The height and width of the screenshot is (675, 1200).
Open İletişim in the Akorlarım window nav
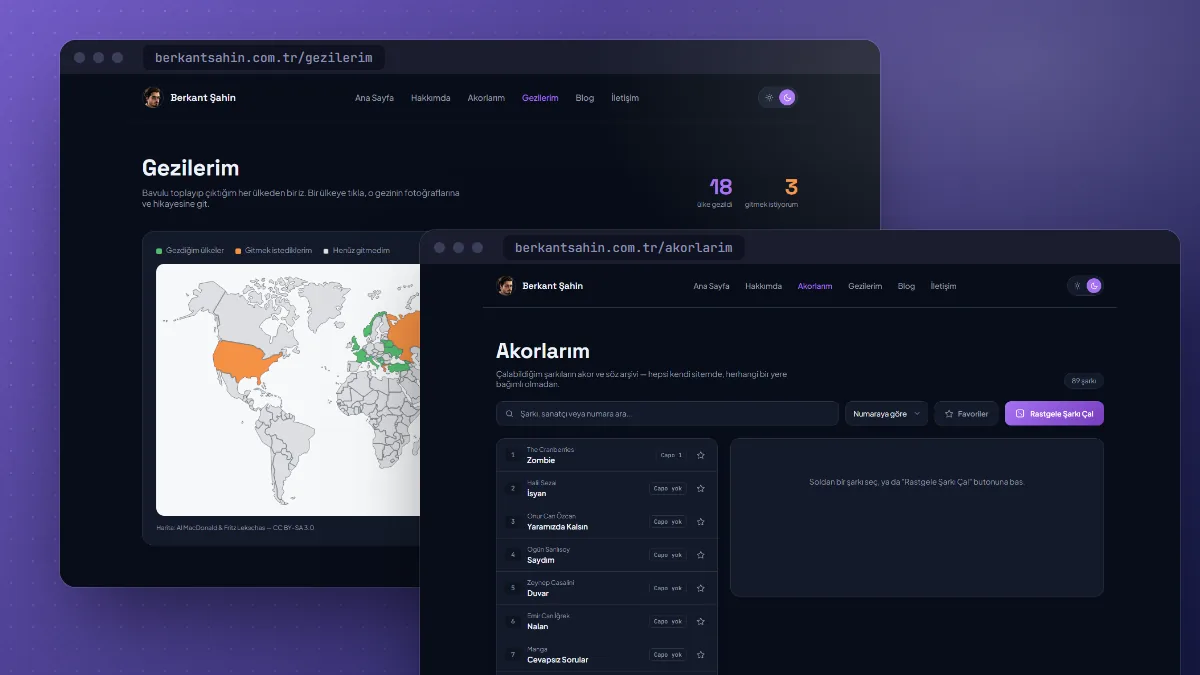(943, 286)
